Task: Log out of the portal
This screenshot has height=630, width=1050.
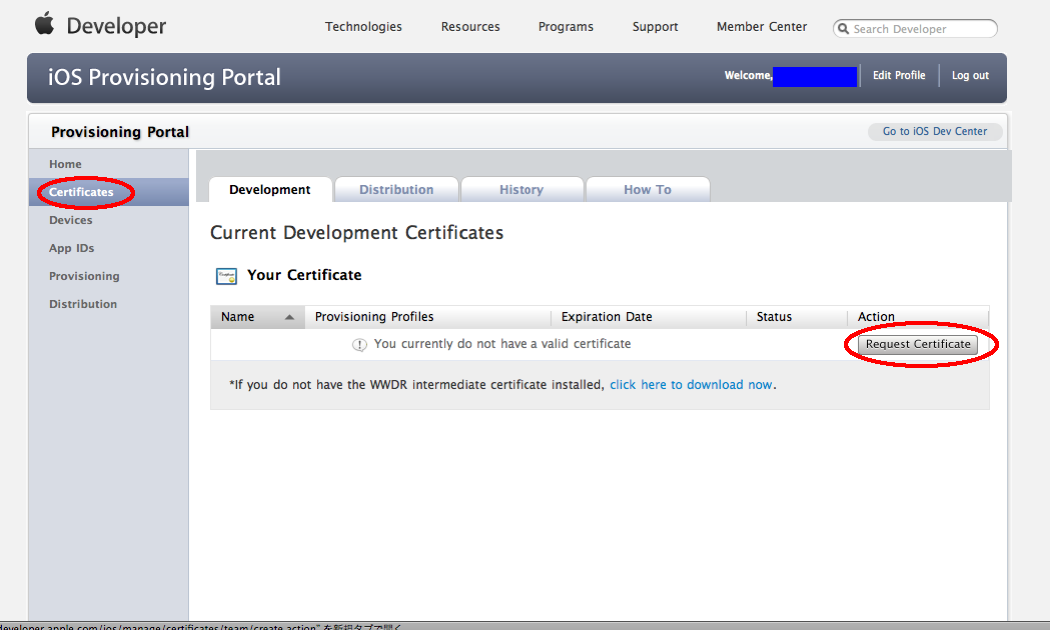Action: click(970, 76)
